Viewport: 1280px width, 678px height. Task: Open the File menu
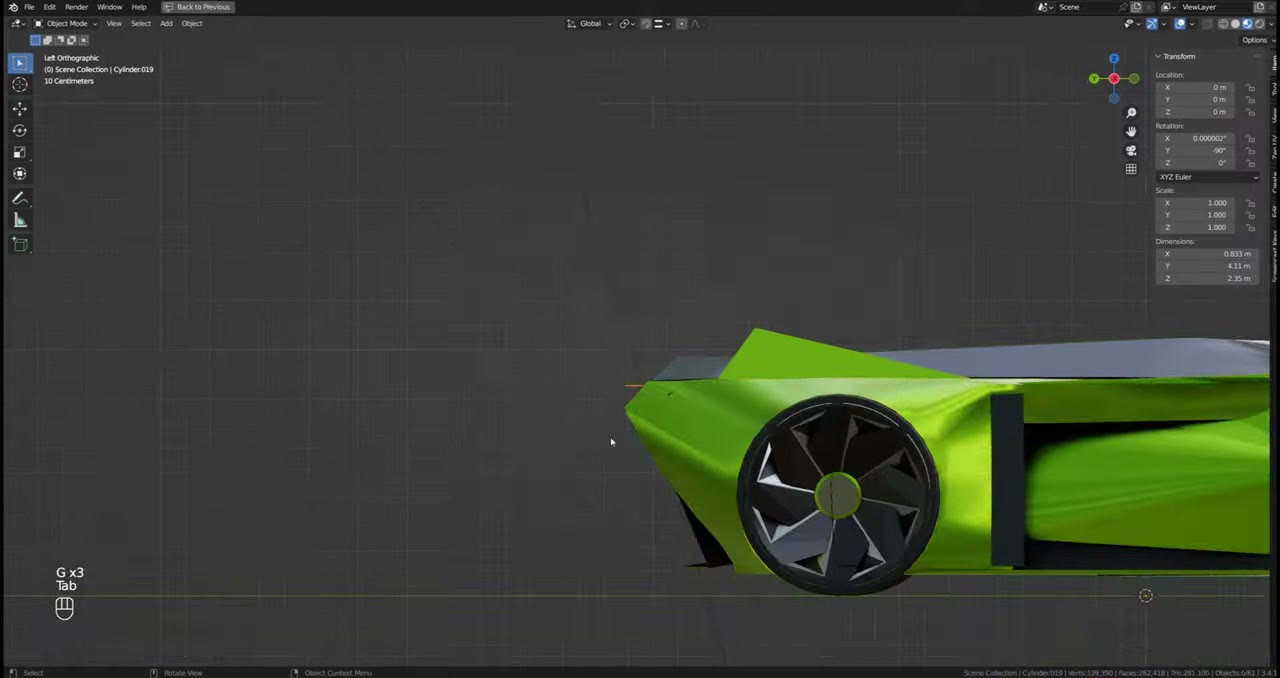tap(29, 7)
